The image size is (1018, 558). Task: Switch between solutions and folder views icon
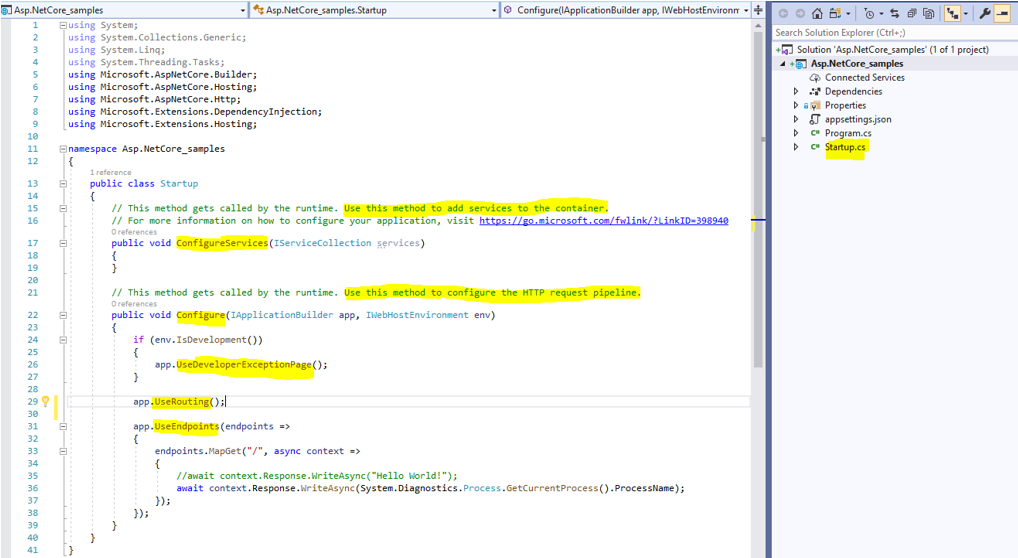click(x=835, y=13)
